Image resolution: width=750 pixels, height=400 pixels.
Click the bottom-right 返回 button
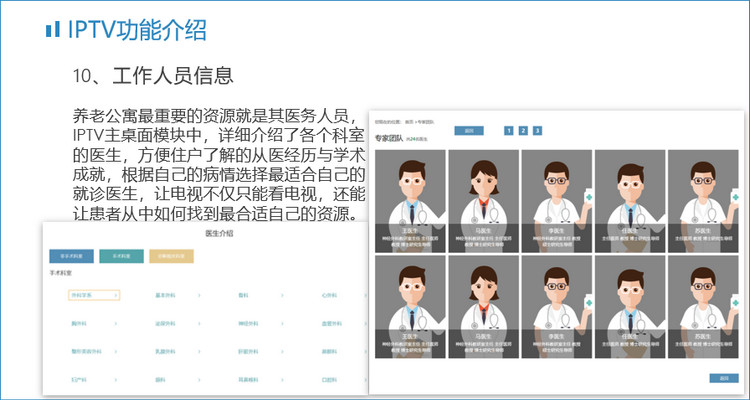click(x=723, y=378)
